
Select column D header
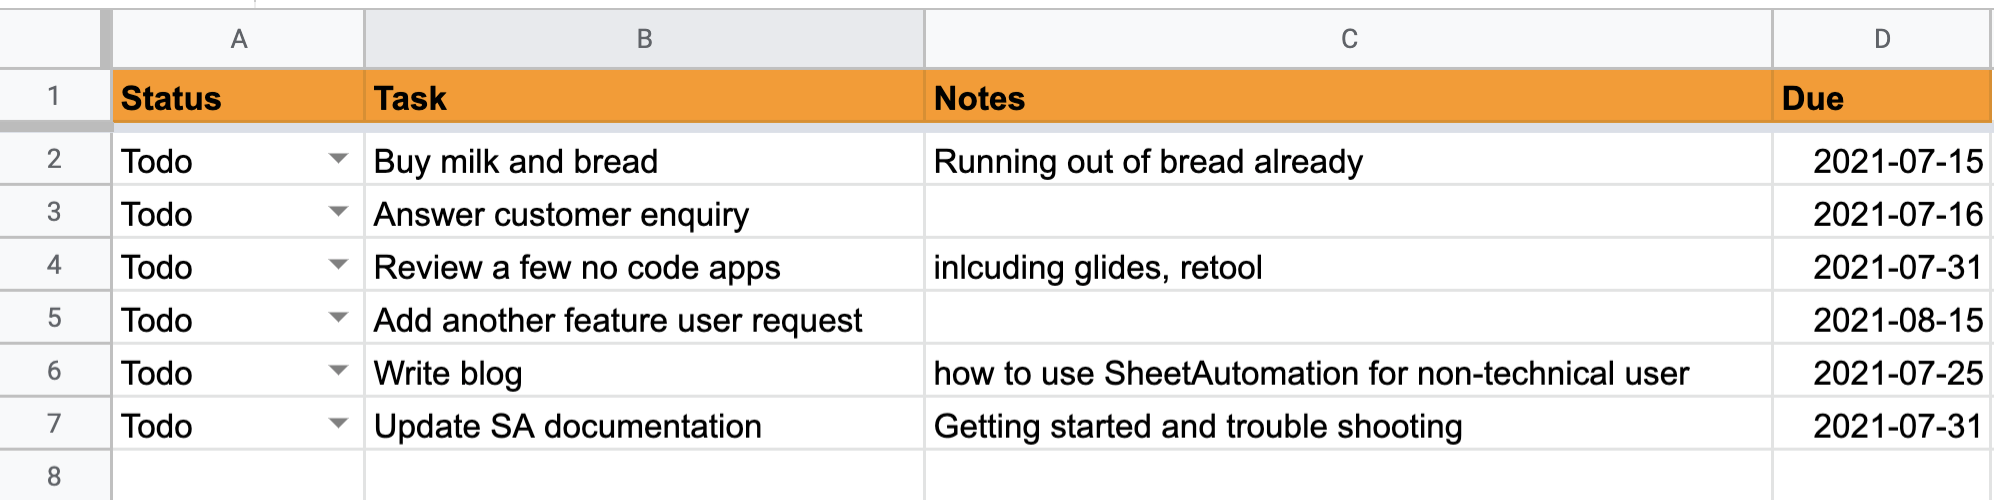tap(1882, 39)
